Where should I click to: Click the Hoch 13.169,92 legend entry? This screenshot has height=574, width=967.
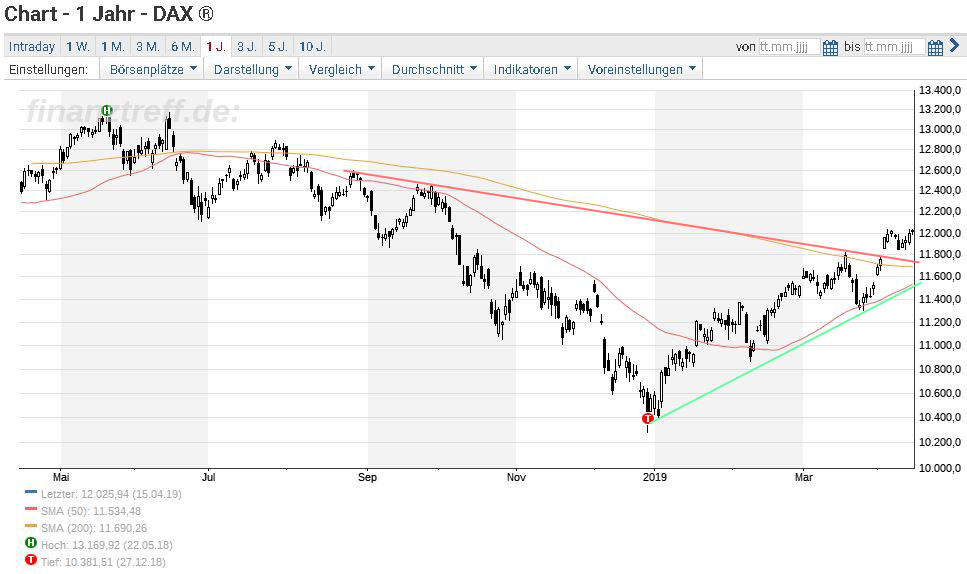click(107, 545)
